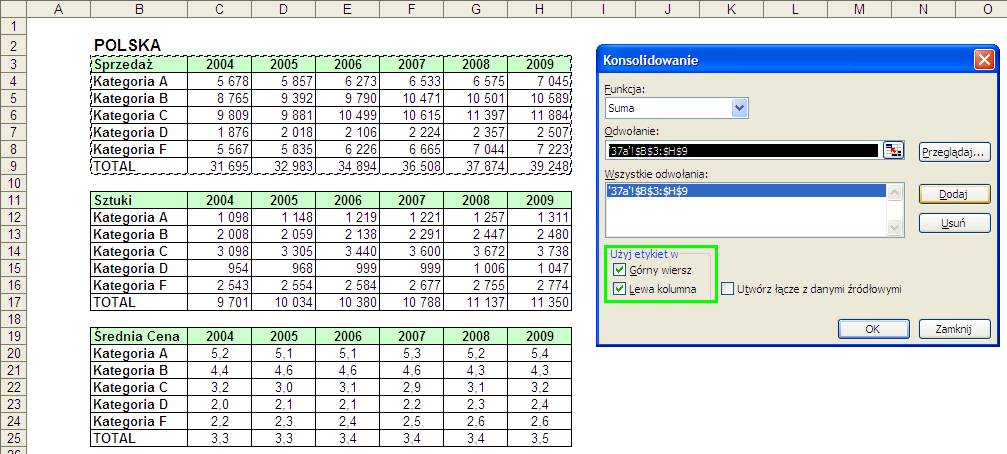Click the Przeglądaj button
1007x454 pixels.
pos(954,152)
